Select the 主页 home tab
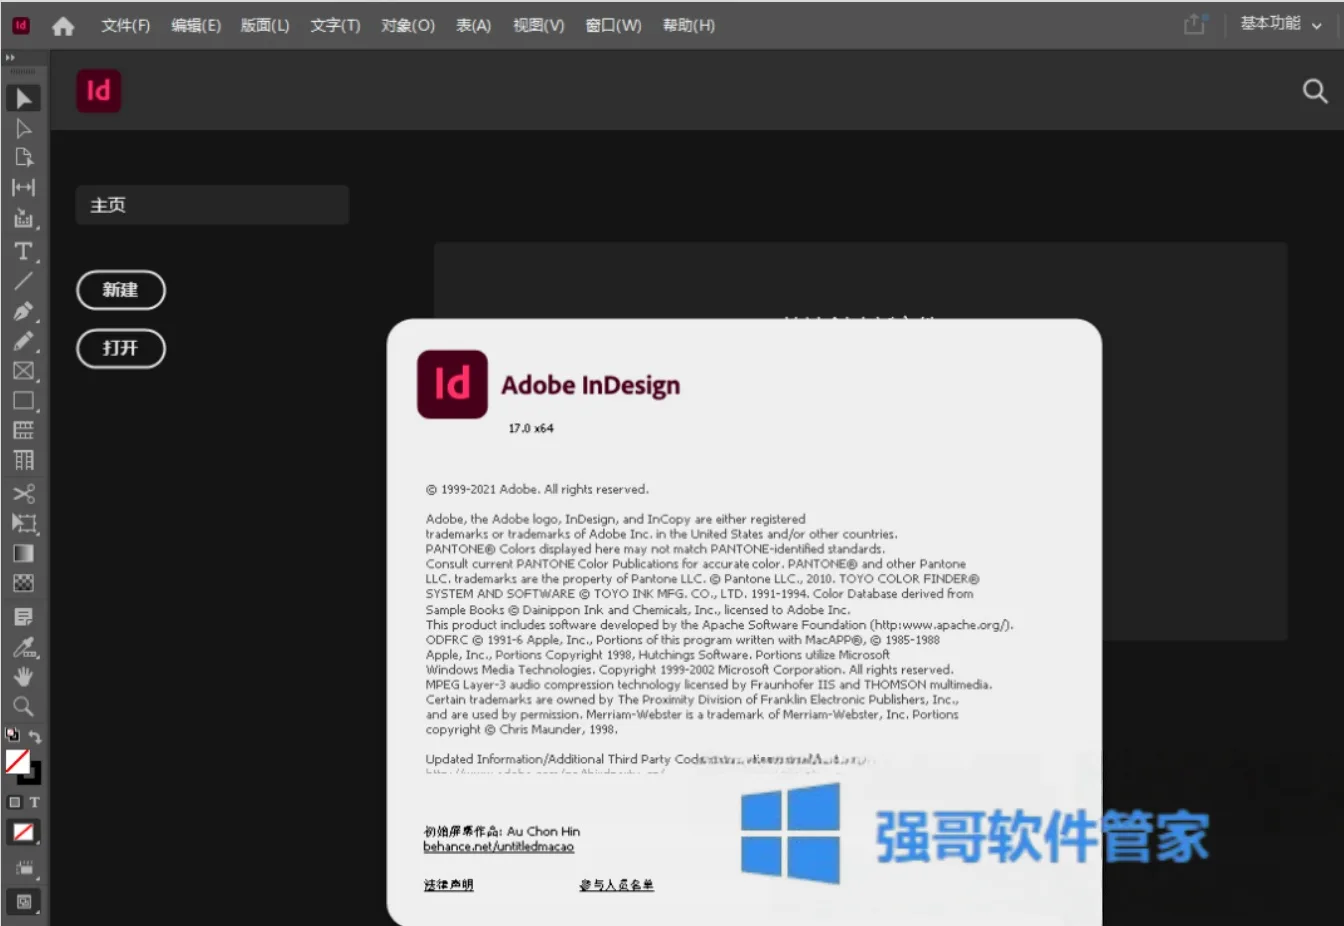Screen dimensions: 1344x926 click(212, 205)
